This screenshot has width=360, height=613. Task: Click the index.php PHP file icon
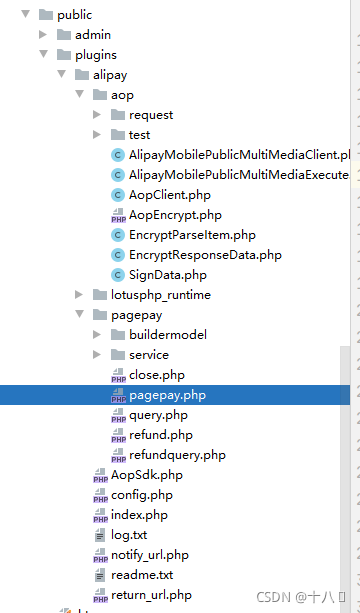pyautogui.click(x=100, y=515)
